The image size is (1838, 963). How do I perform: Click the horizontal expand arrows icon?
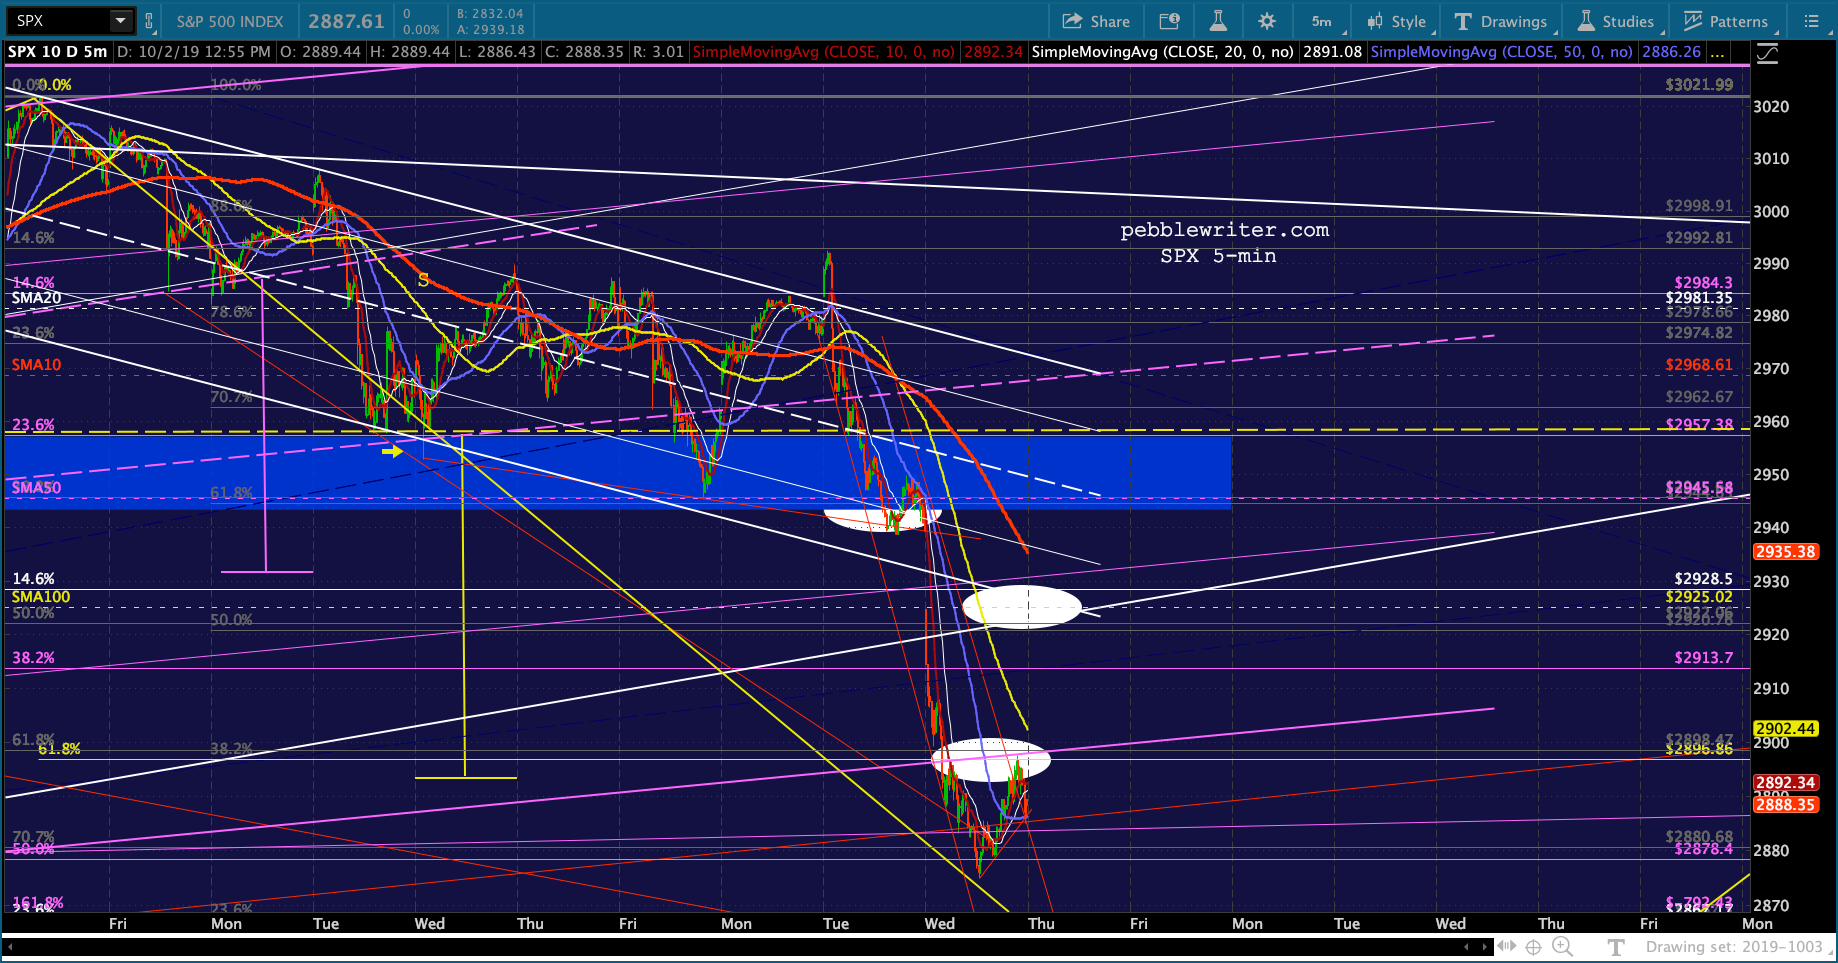pos(1506,946)
